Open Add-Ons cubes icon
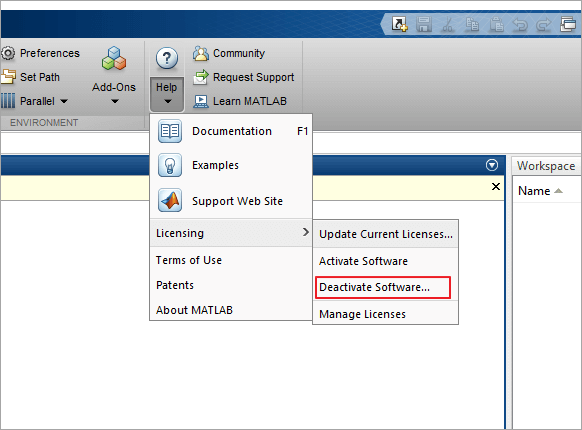Image resolution: width=582 pixels, height=430 pixels. (x=114, y=58)
